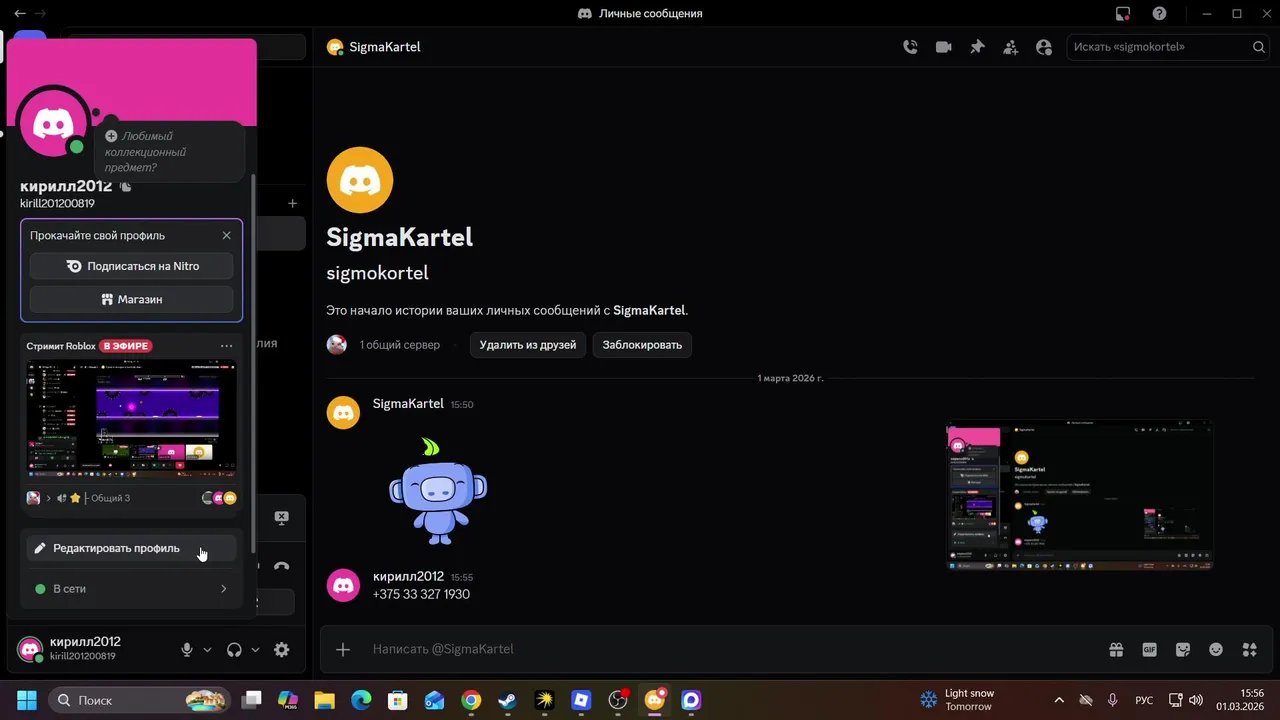Image resolution: width=1280 pixels, height=720 pixels.
Task: Click the Заблокировать button
Action: 642,345
